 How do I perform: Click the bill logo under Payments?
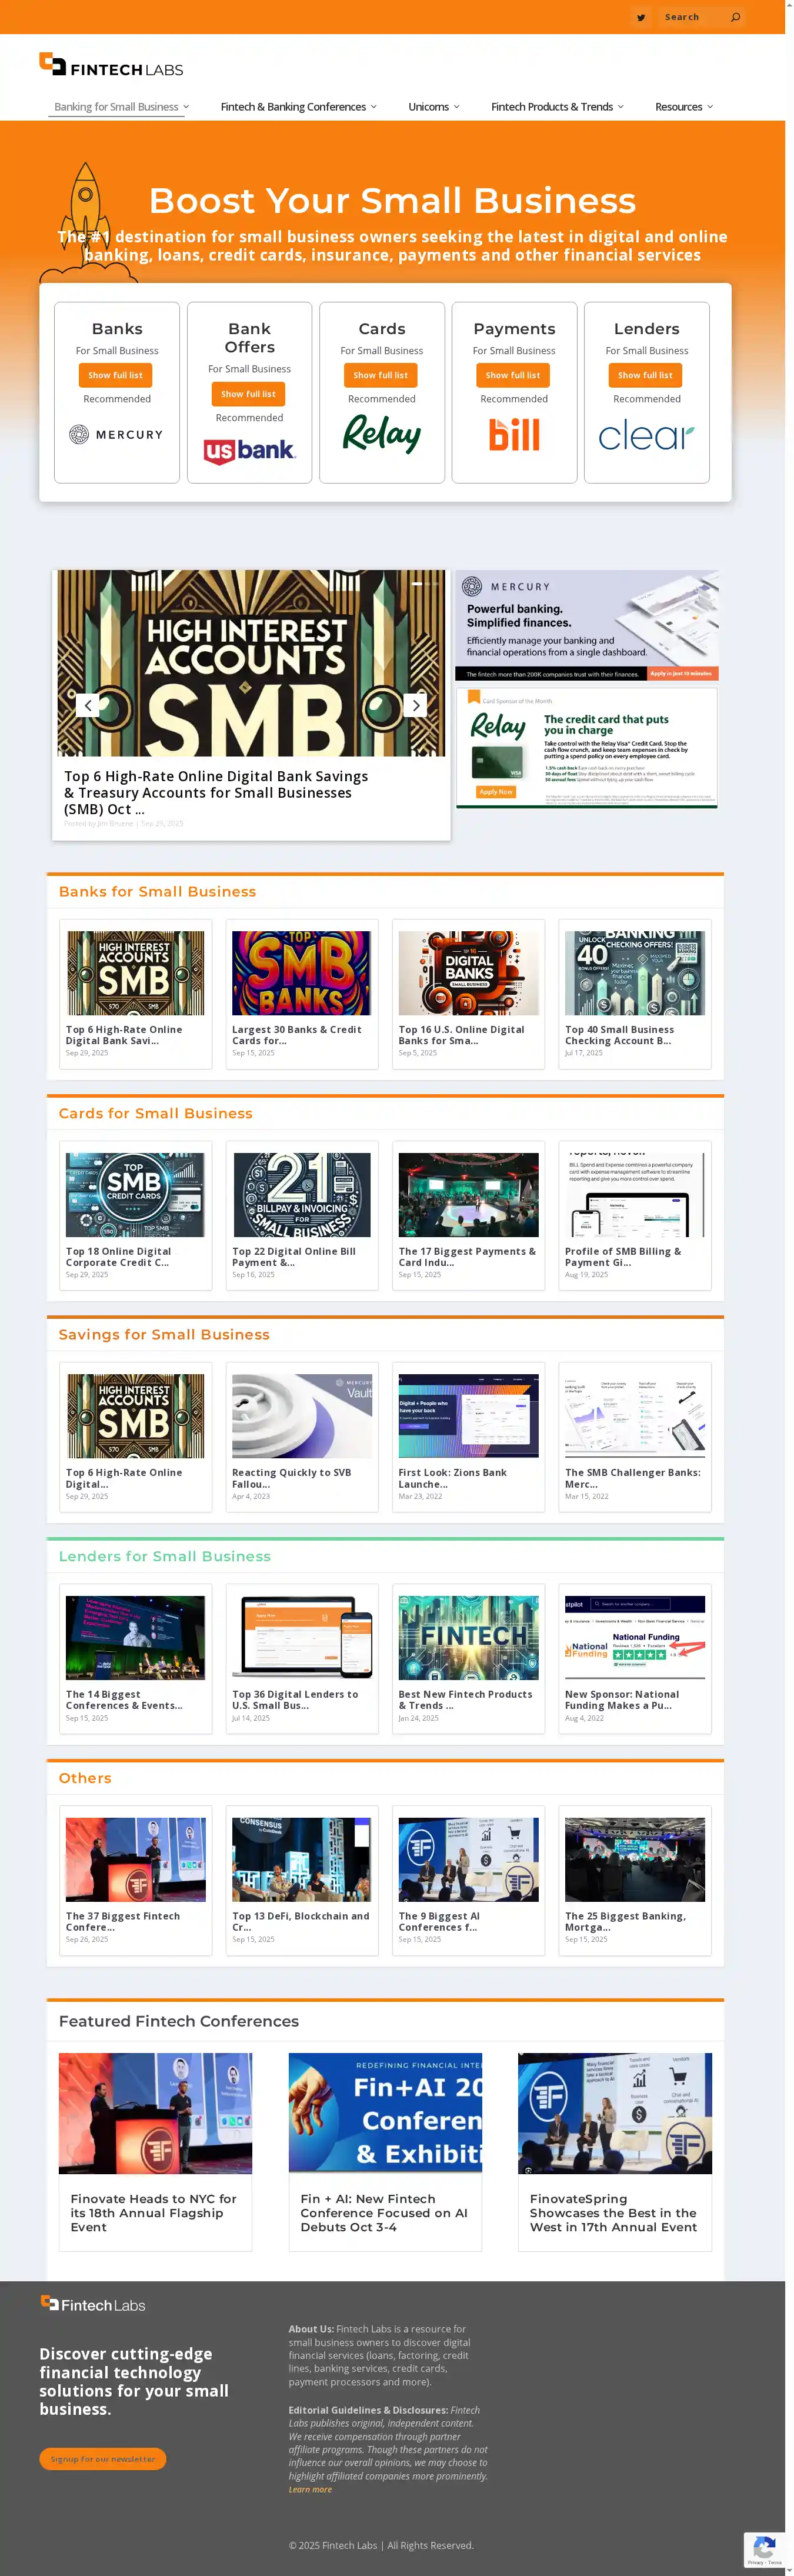click(x=514, y=435)
